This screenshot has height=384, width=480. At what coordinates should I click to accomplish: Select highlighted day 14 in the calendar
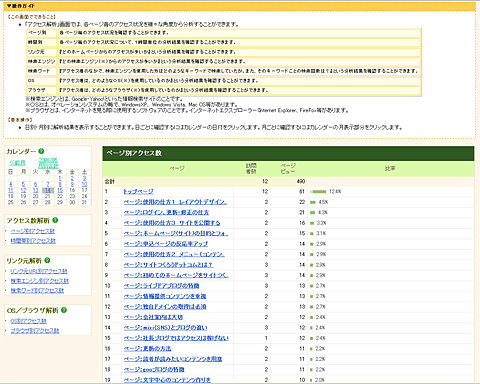pyautogui.click(x=48, y=190)
